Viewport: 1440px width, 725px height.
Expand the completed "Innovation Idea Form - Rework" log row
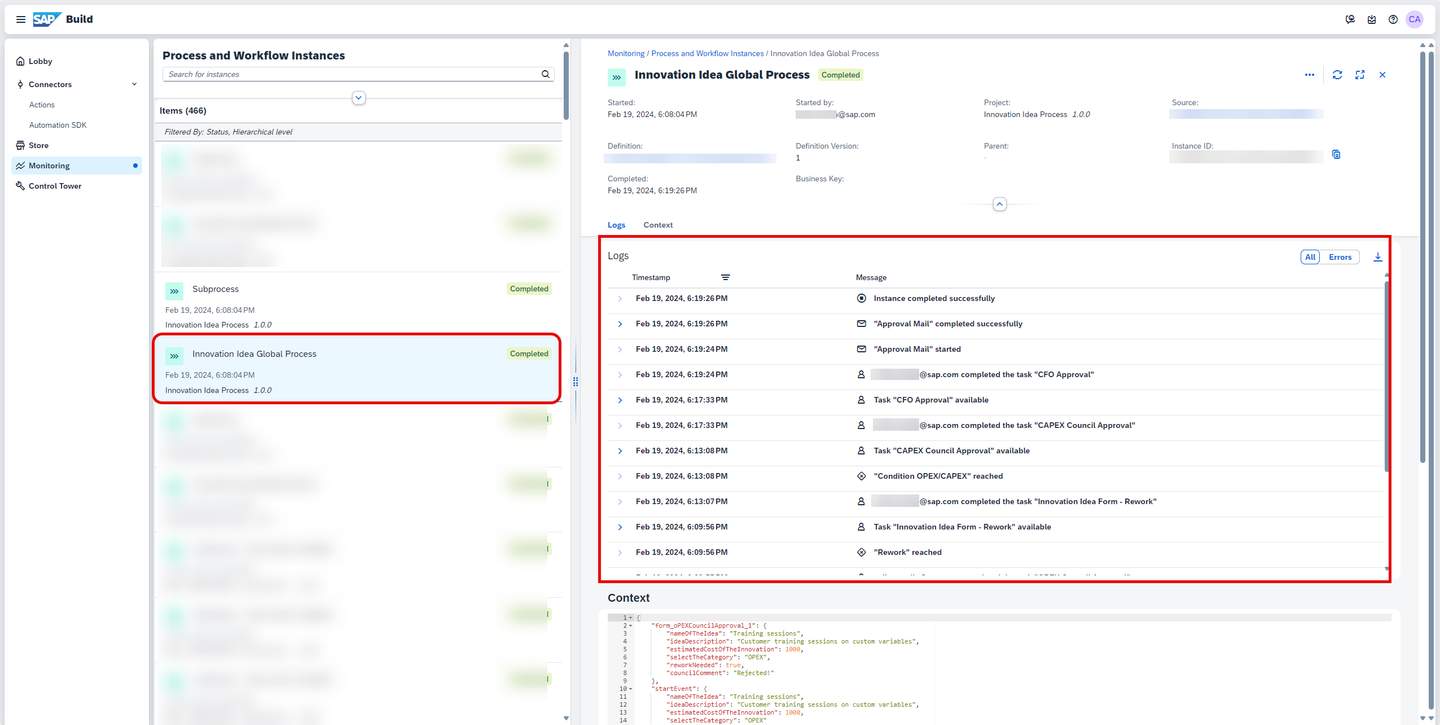(x=620, y=501)
